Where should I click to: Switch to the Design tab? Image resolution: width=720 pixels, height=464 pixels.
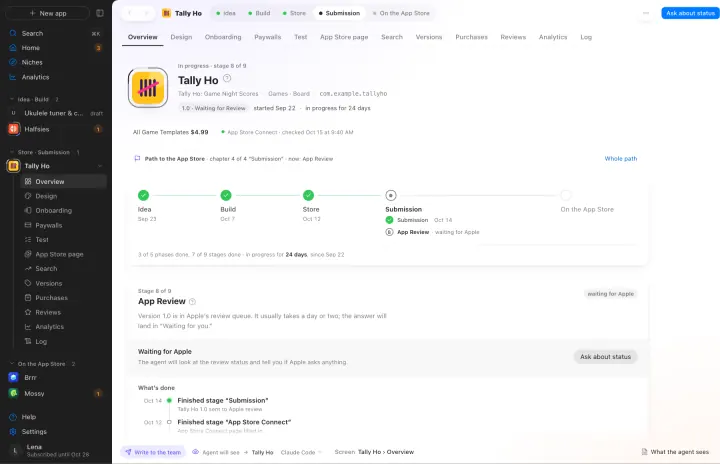coord(181,37)
